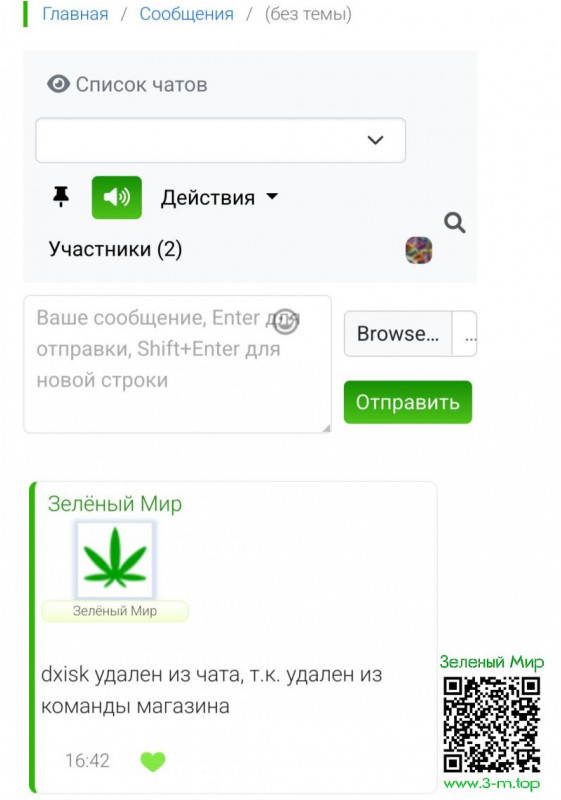This screenshot has width=561, height=800.
Task: Expand the chat list dropdown
Action: click(x=220, y=140)
